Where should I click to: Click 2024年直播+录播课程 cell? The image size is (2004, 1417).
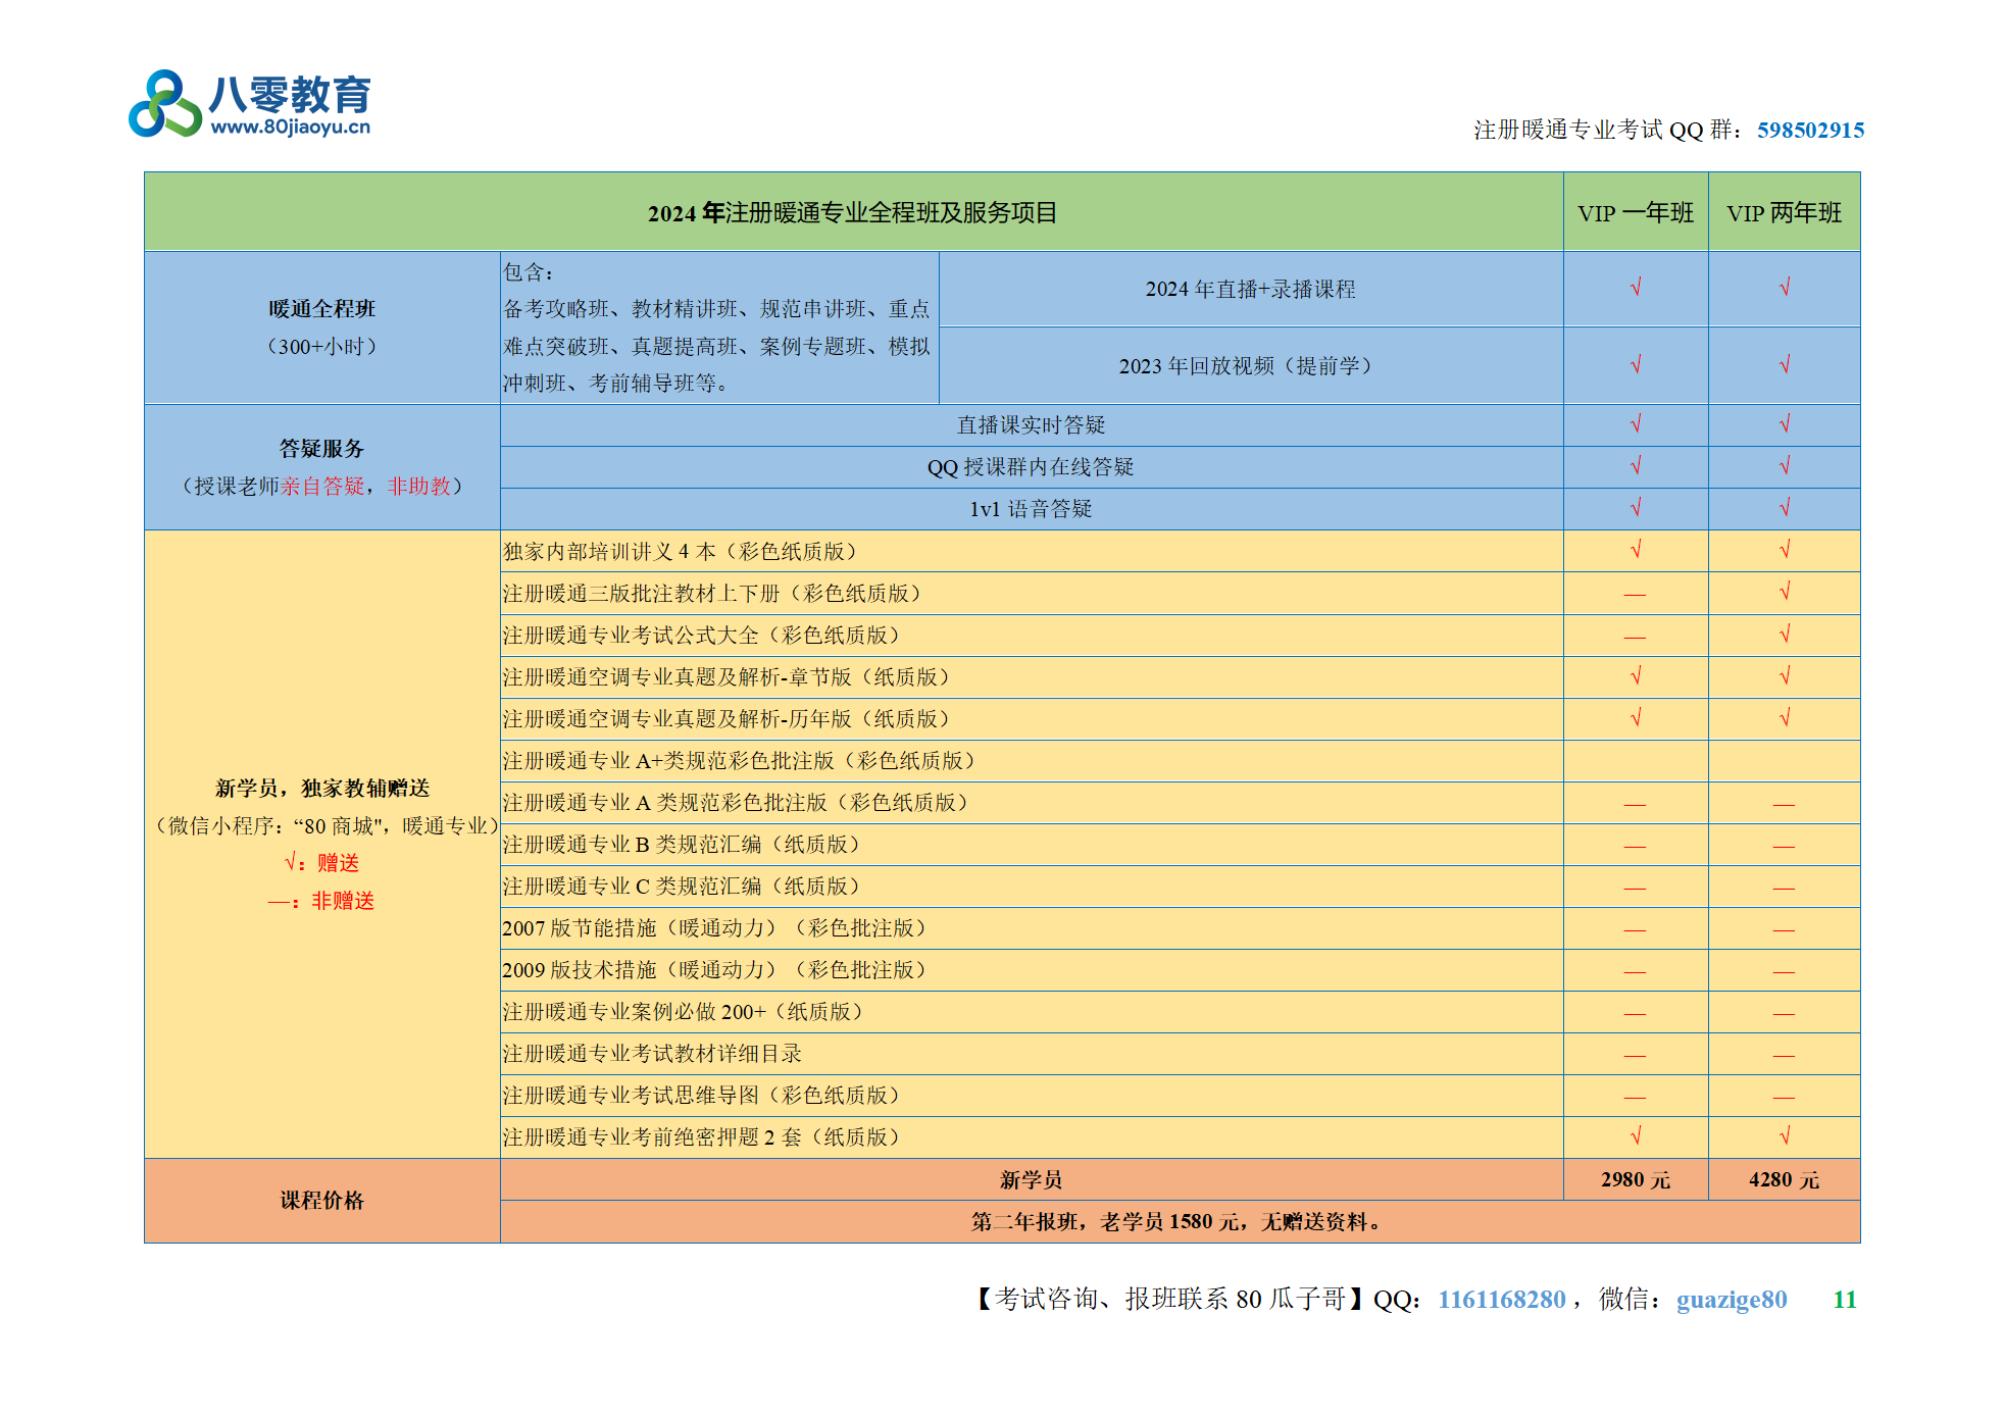click(x=1250, y=289)
